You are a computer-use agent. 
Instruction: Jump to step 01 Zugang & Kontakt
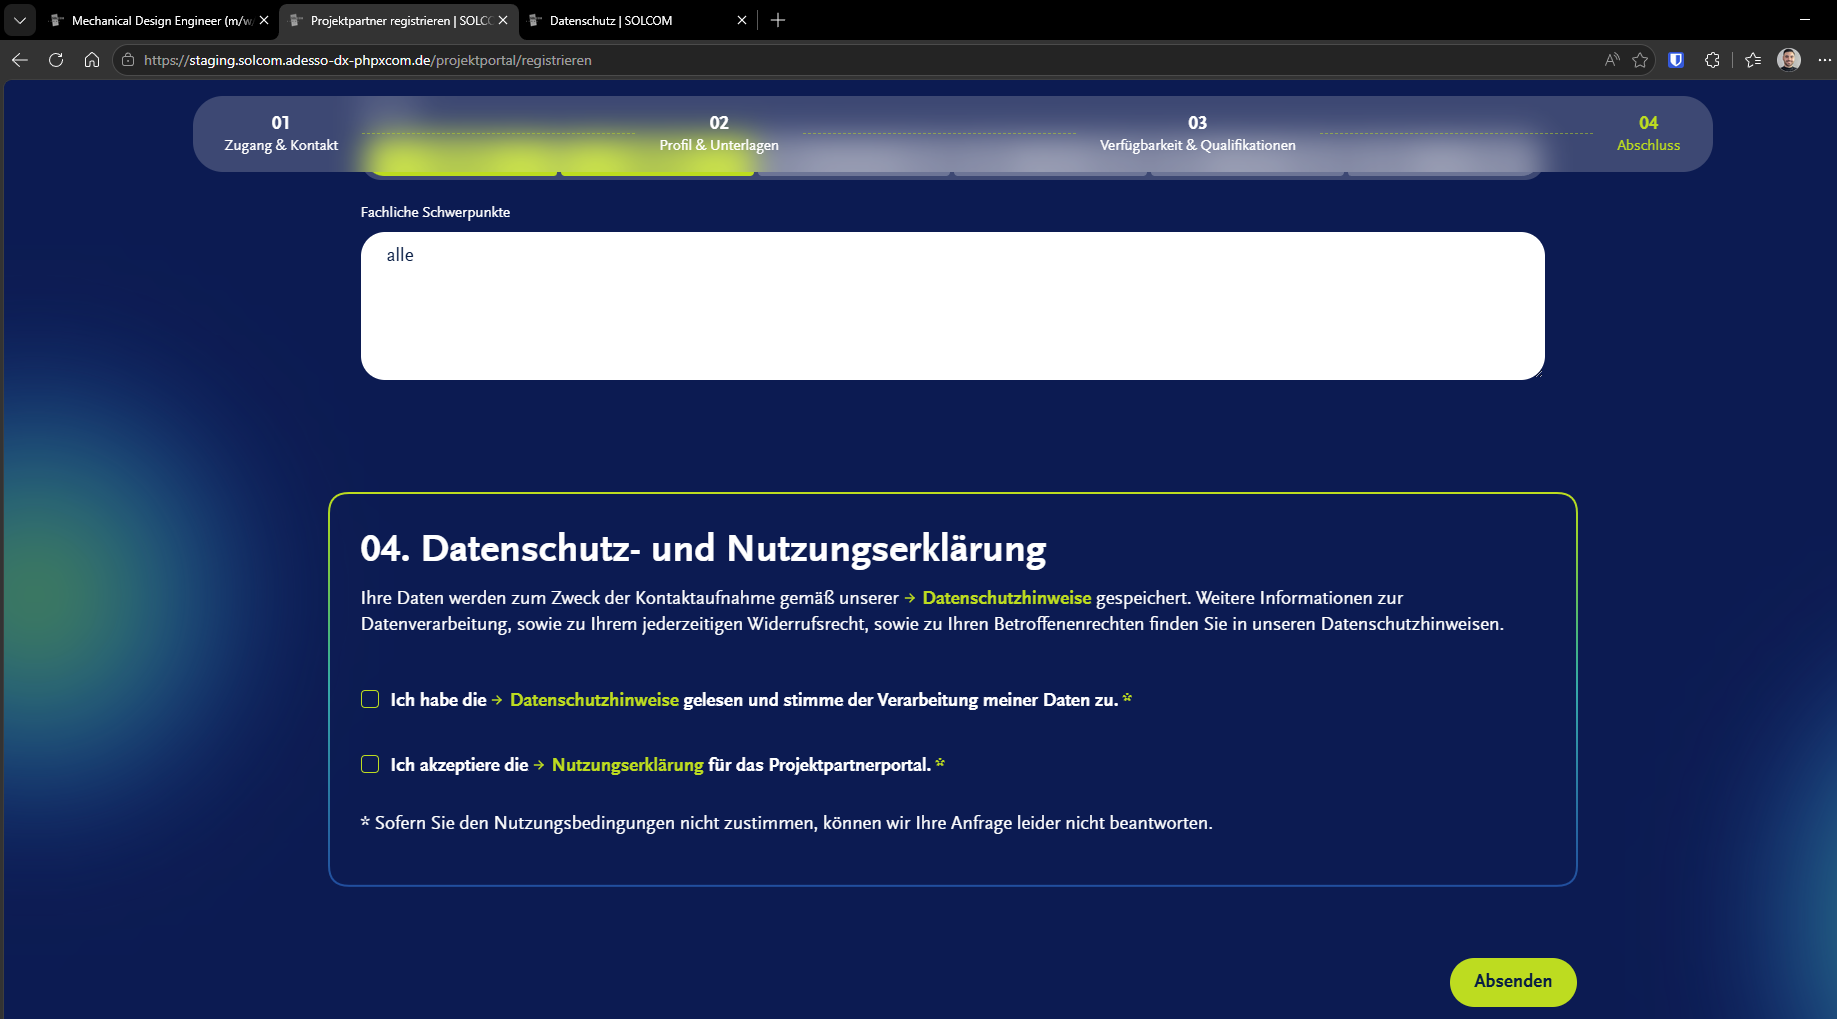tap(281, 134)
